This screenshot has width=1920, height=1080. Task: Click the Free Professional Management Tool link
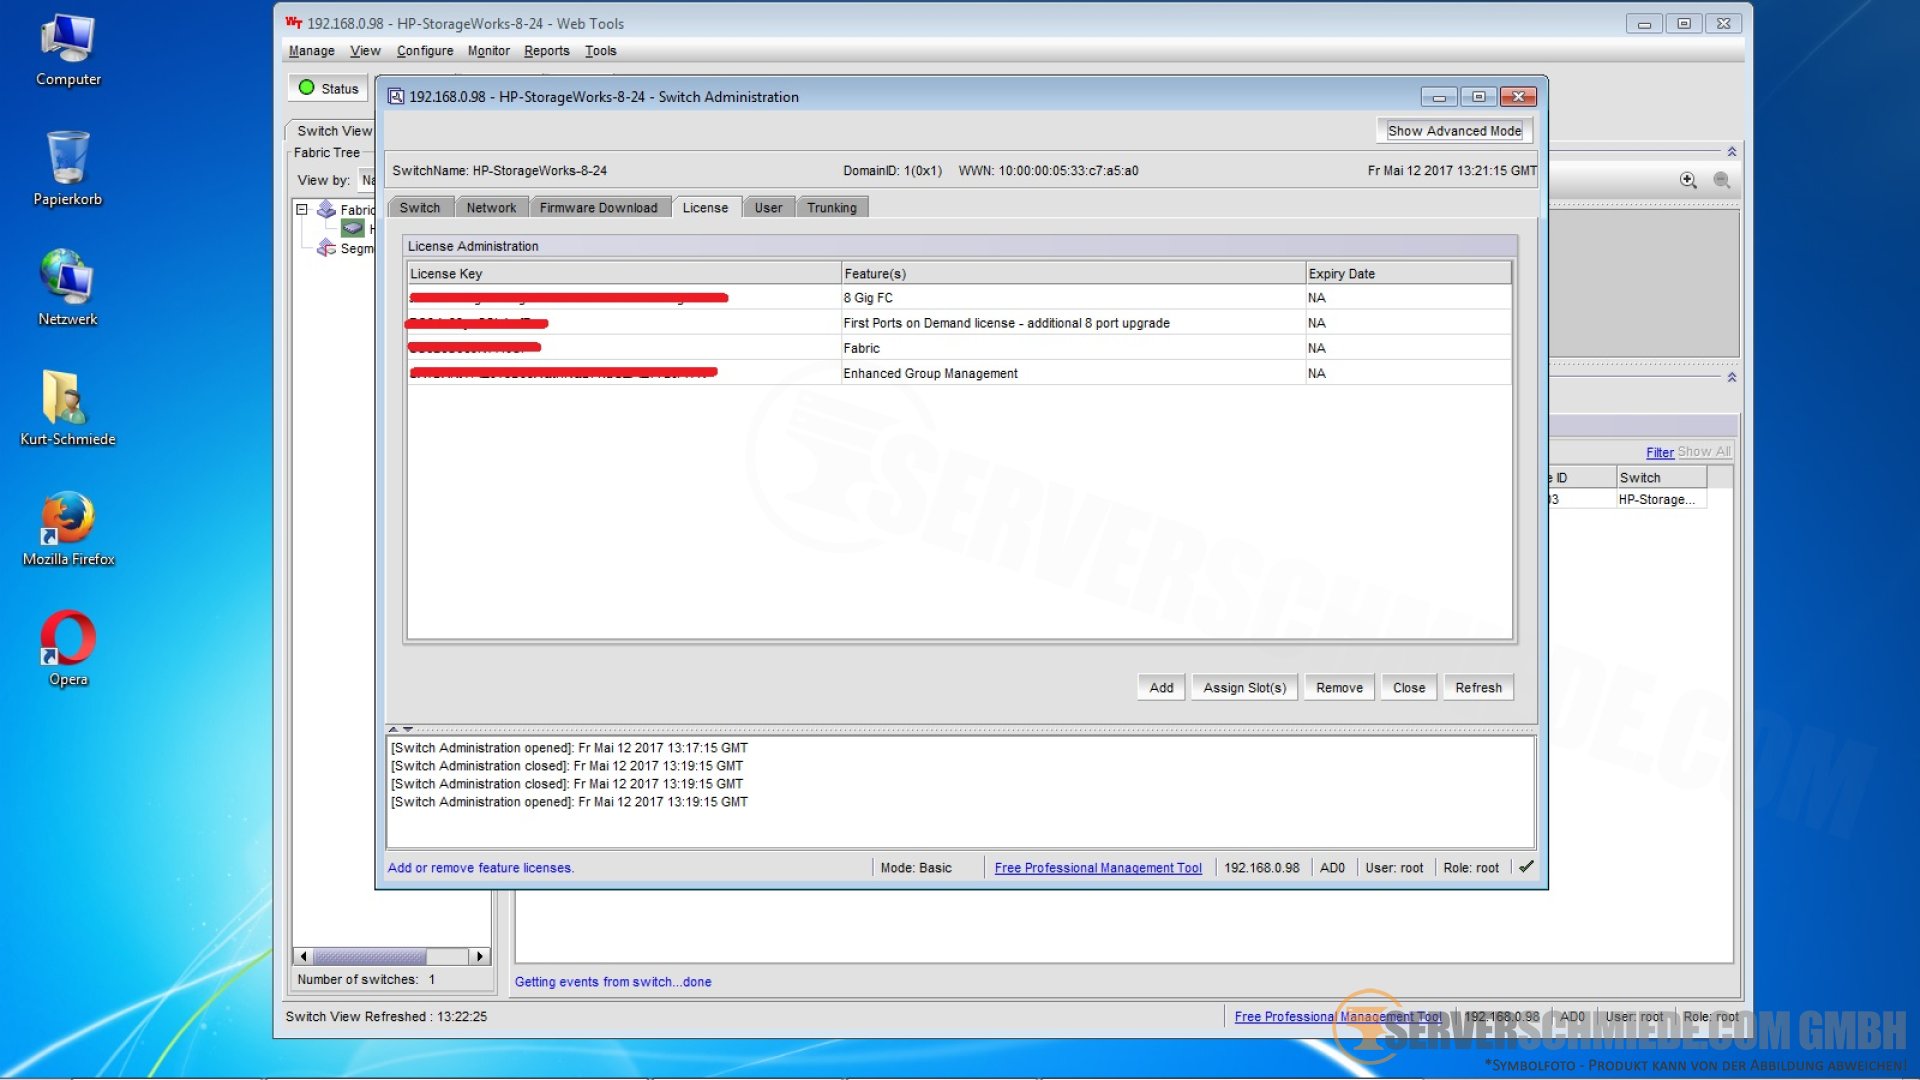(x=1098, y=868)
